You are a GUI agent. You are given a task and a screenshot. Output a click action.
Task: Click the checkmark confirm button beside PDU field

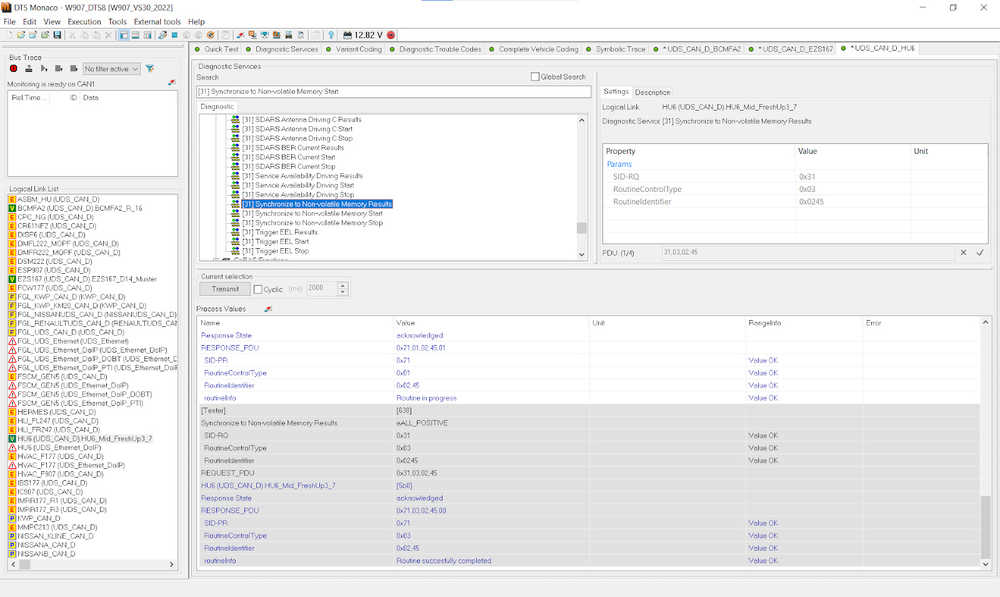point(980,253)
